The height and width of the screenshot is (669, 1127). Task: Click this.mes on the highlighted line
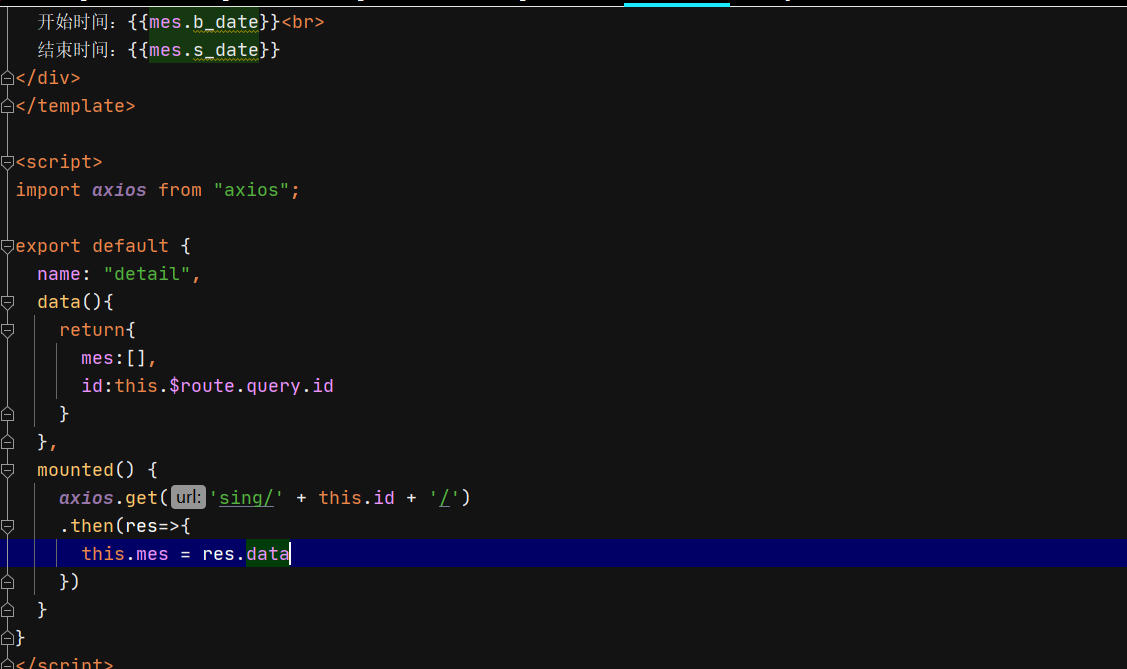(125, 554)
